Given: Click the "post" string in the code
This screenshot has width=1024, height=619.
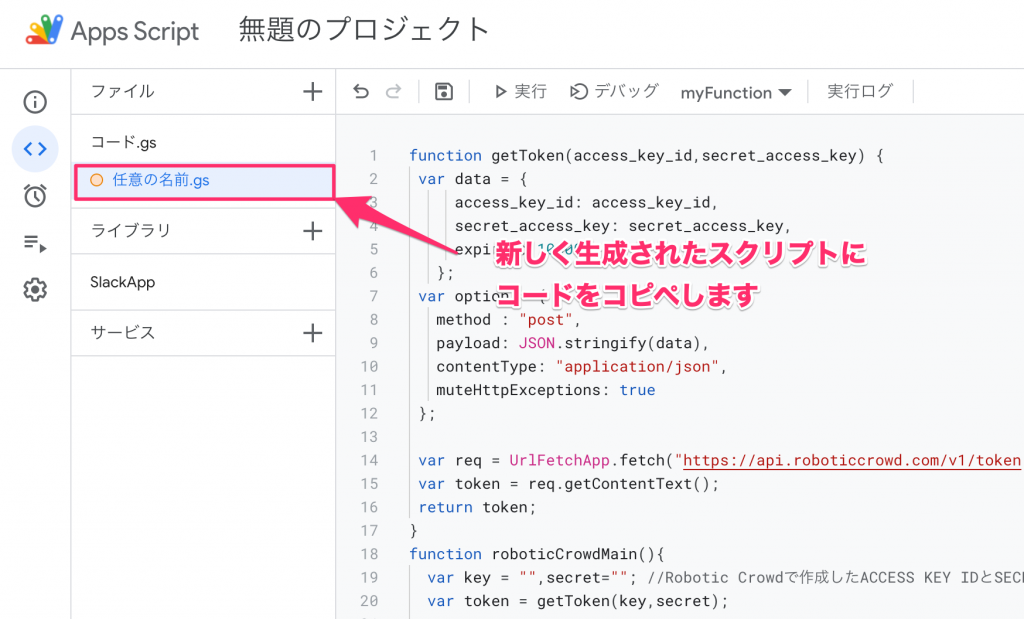Looking at the screenshot, I should 546,320.
